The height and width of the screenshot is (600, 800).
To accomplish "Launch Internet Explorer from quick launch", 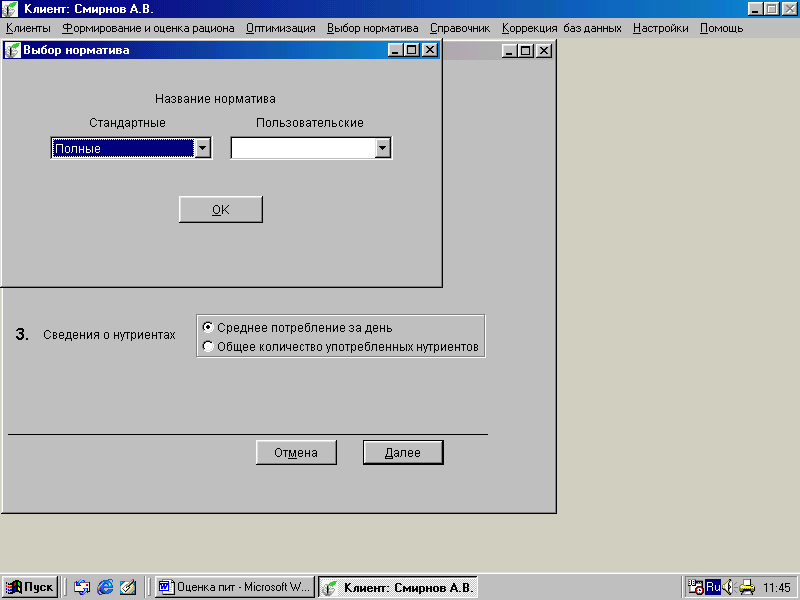I will coord(105,587).
